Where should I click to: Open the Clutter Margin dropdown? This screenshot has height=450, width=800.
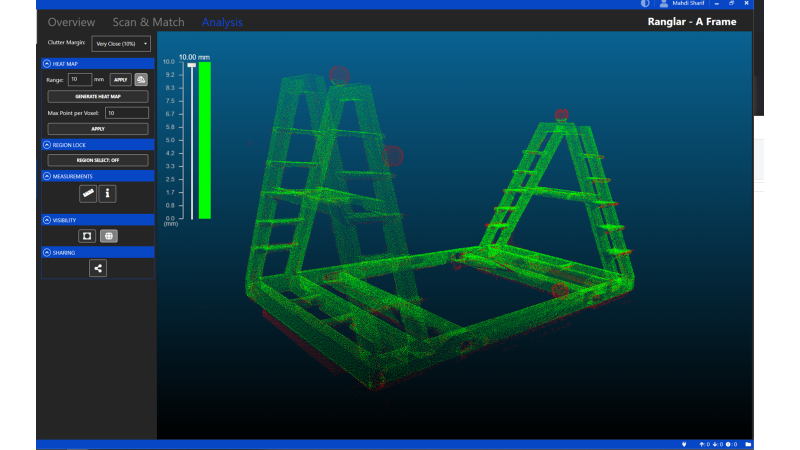point(121,44)
